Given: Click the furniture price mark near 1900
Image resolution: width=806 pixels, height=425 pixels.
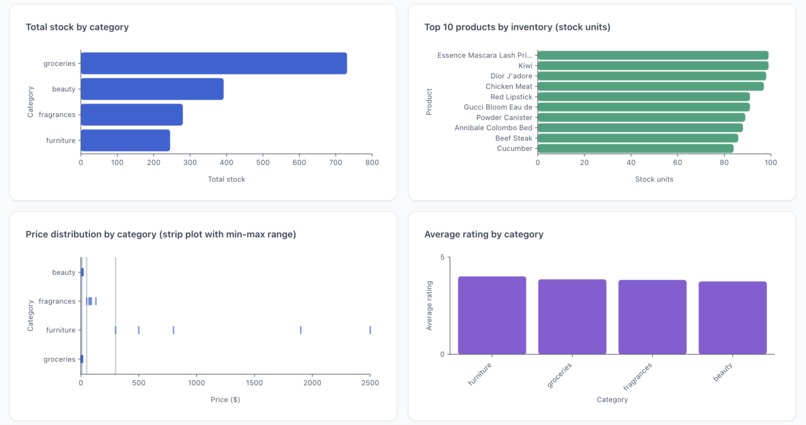Looking at the screenshot, I should (x=301, y=330).
